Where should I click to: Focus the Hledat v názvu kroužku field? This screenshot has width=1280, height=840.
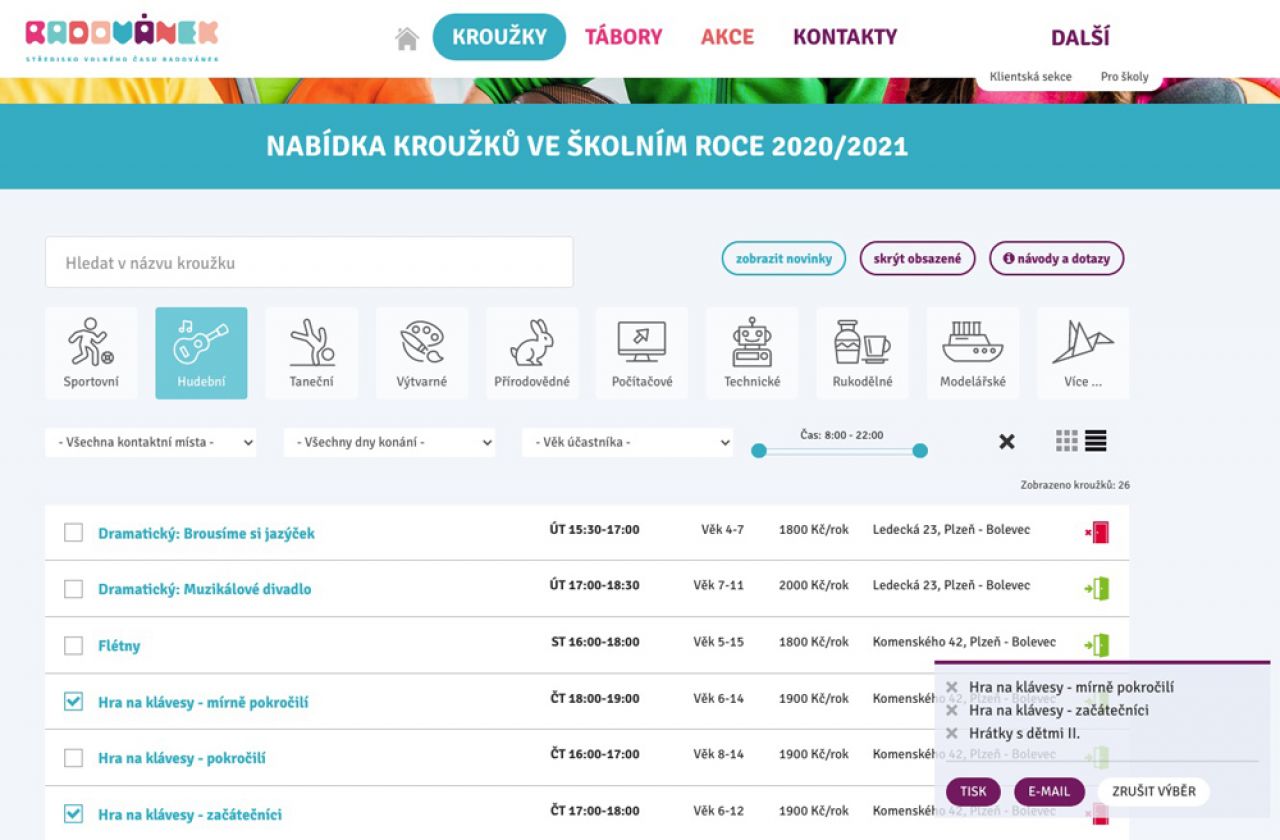point(309,263)
